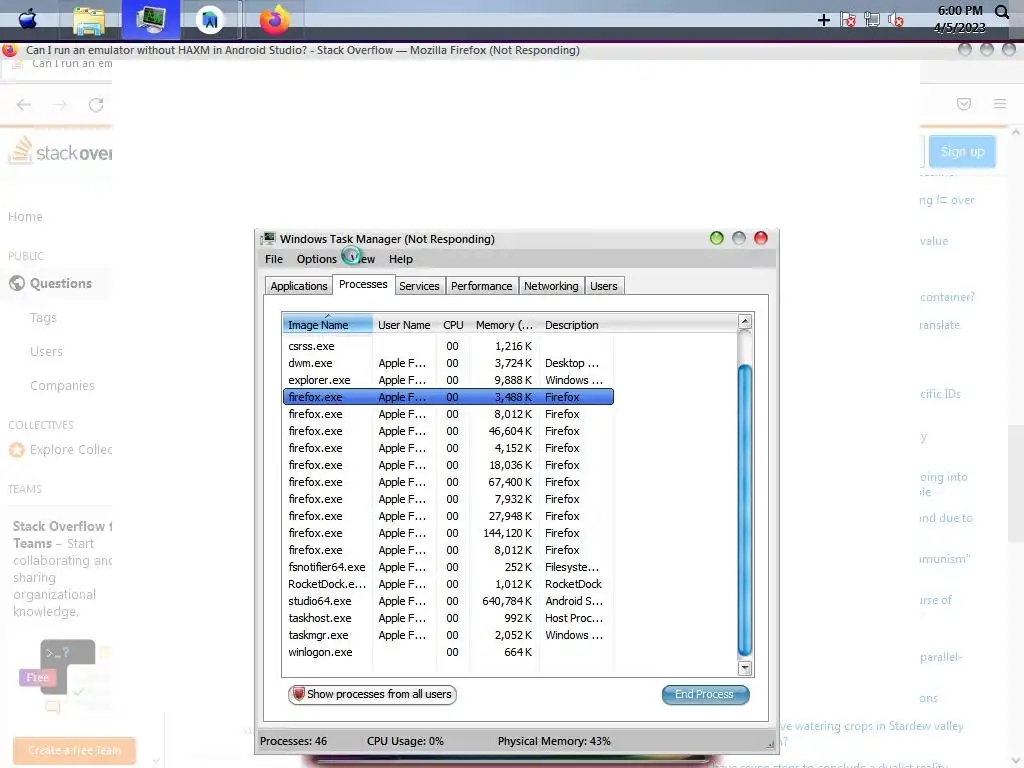Screen dimensions: 1024x768
Task: Click the process list vertical scrollbar thumb
Action: tap(744, 510)
